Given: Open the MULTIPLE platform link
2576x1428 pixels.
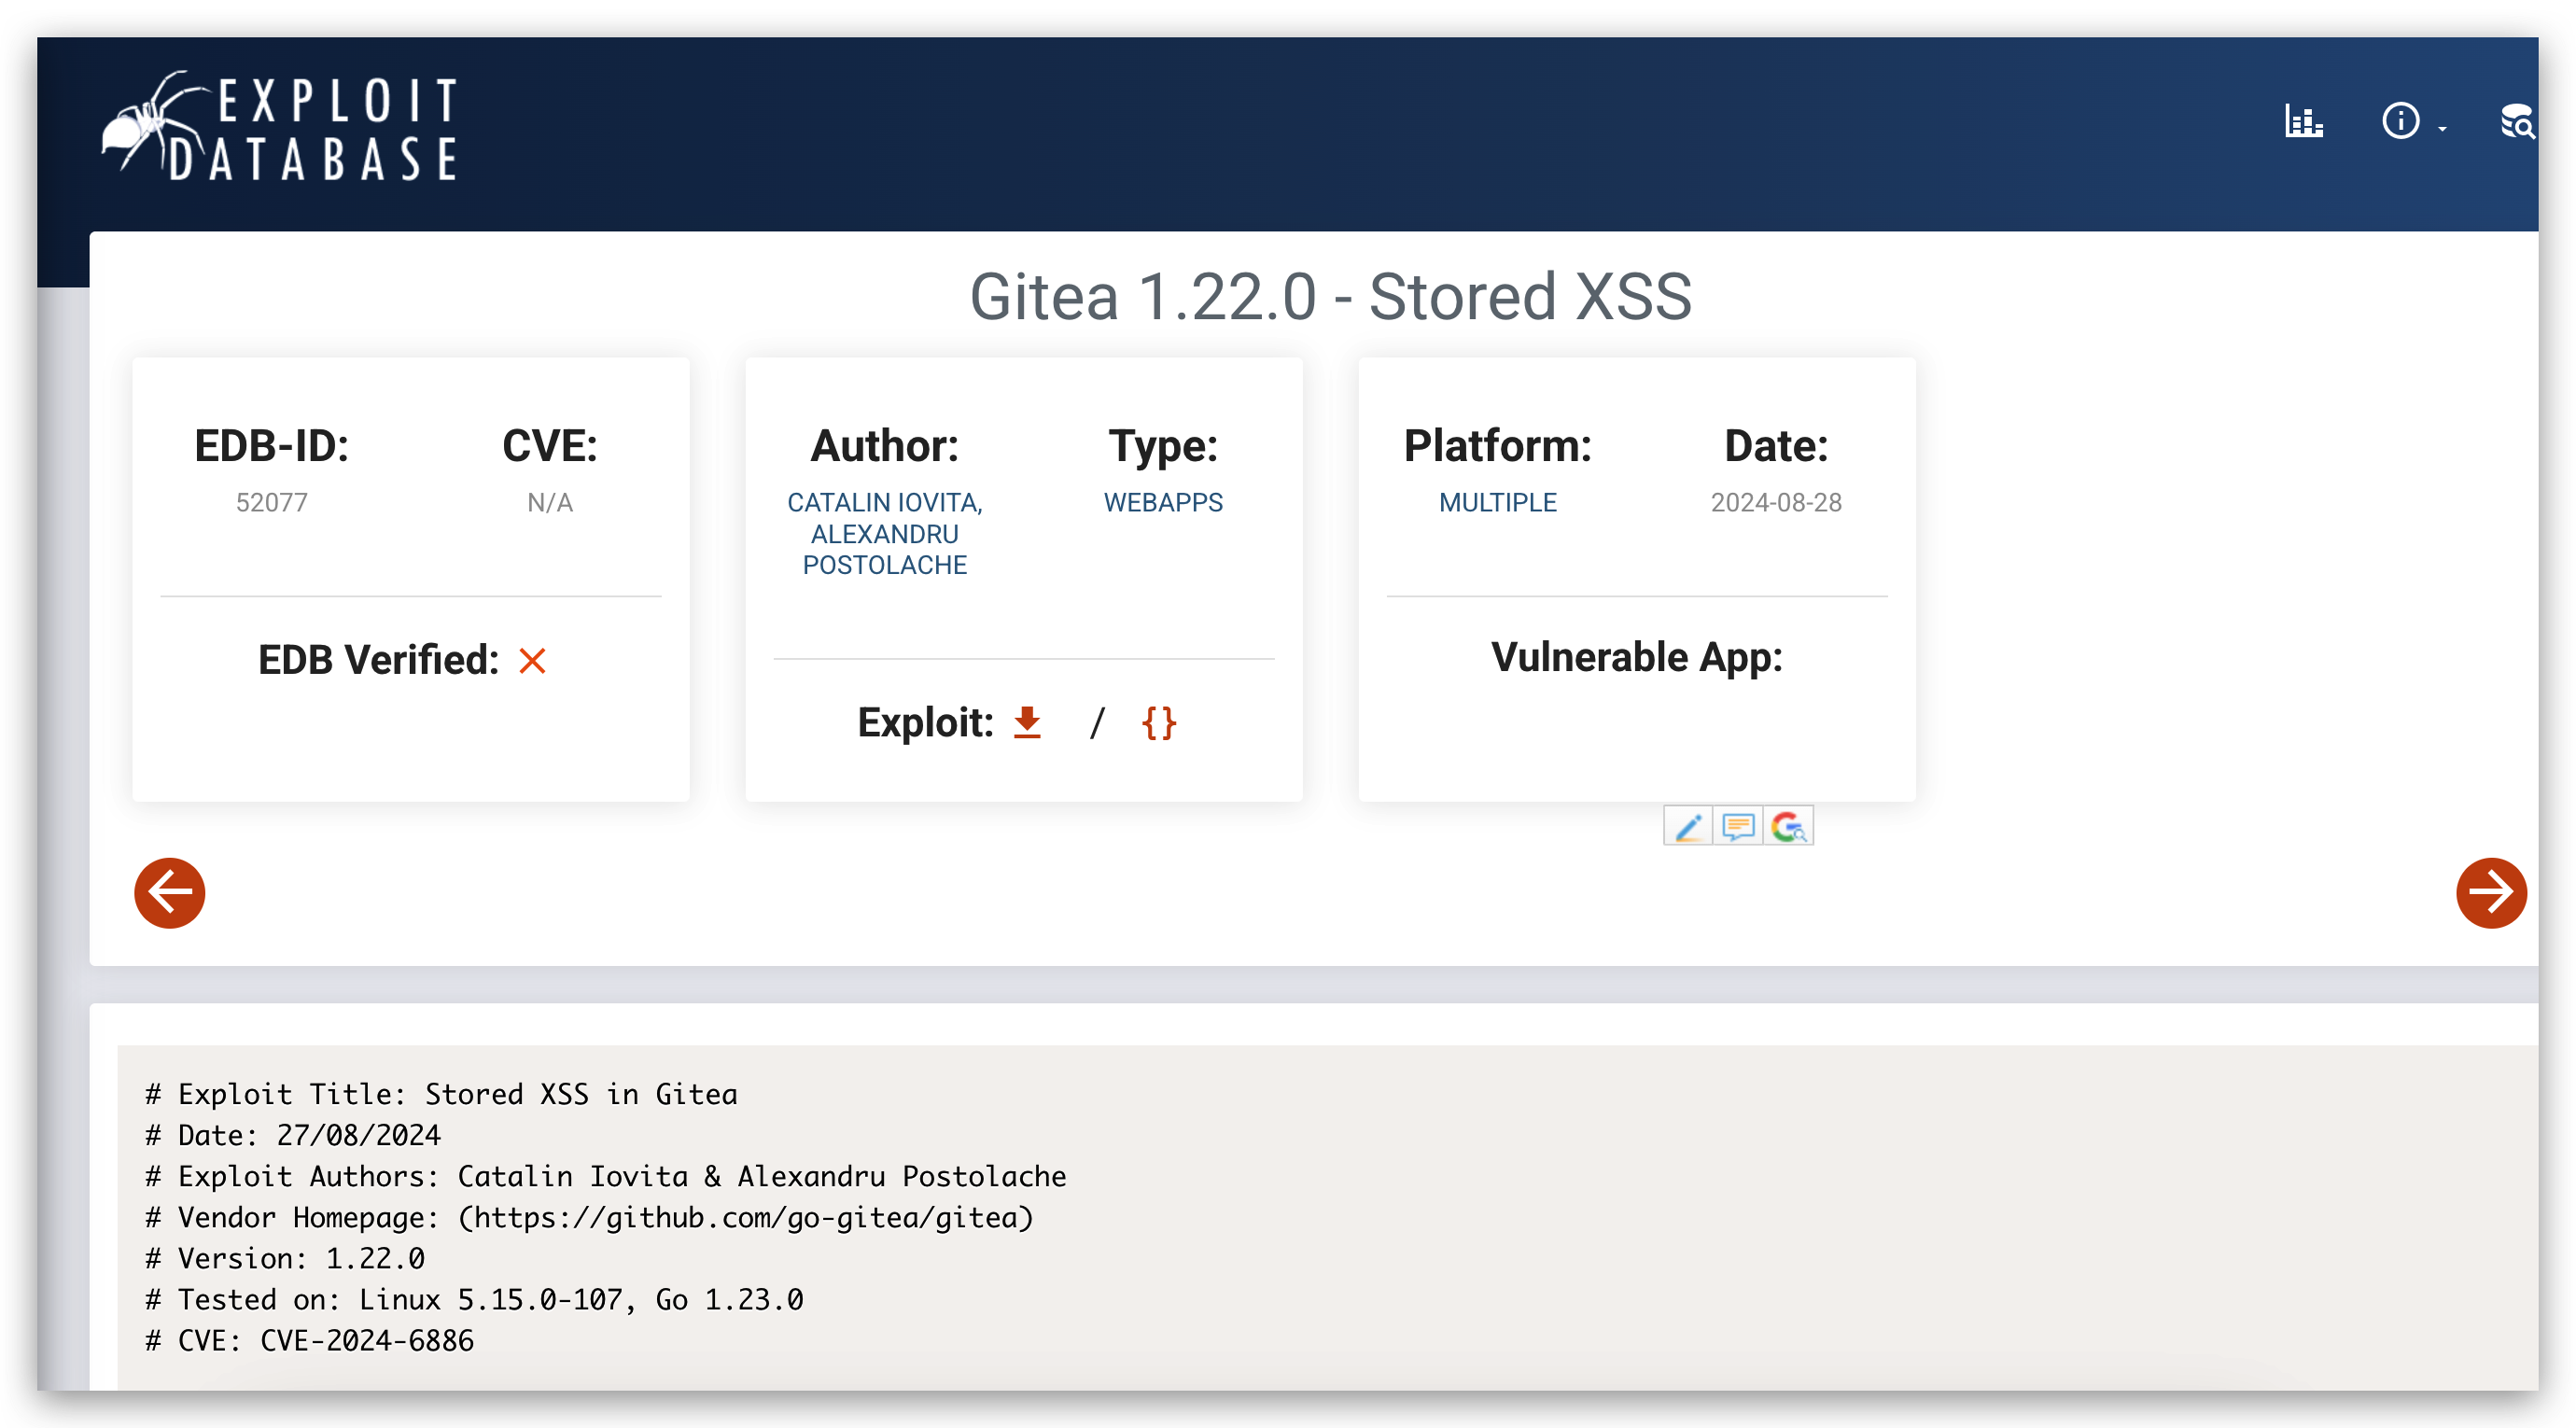Looking at the screenshot, I should pos(1497,502).
